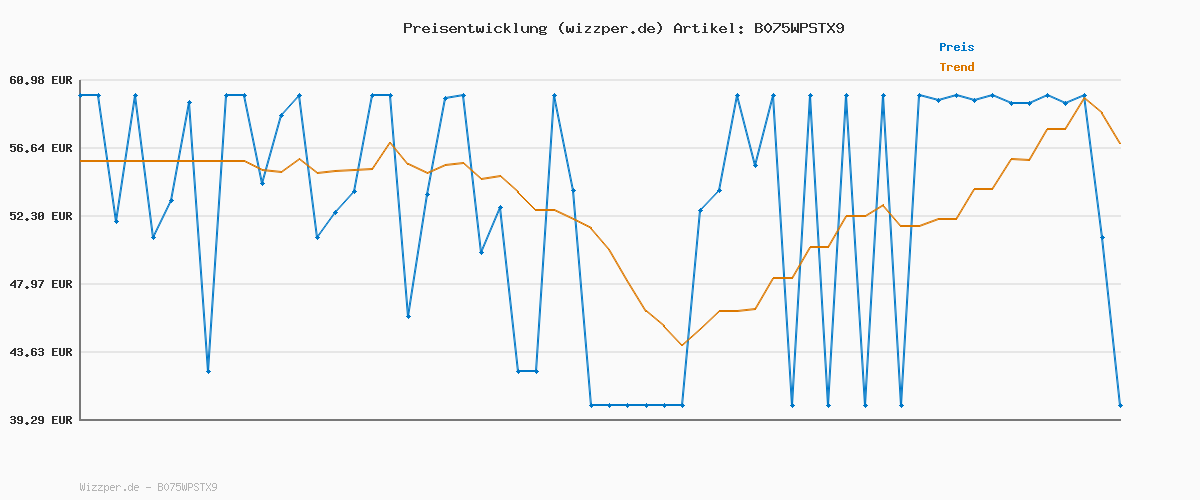Click the Wizzper.de watermark in bottom corner
The height and width of the screenshot is (500, 1200).
point(148,488)
